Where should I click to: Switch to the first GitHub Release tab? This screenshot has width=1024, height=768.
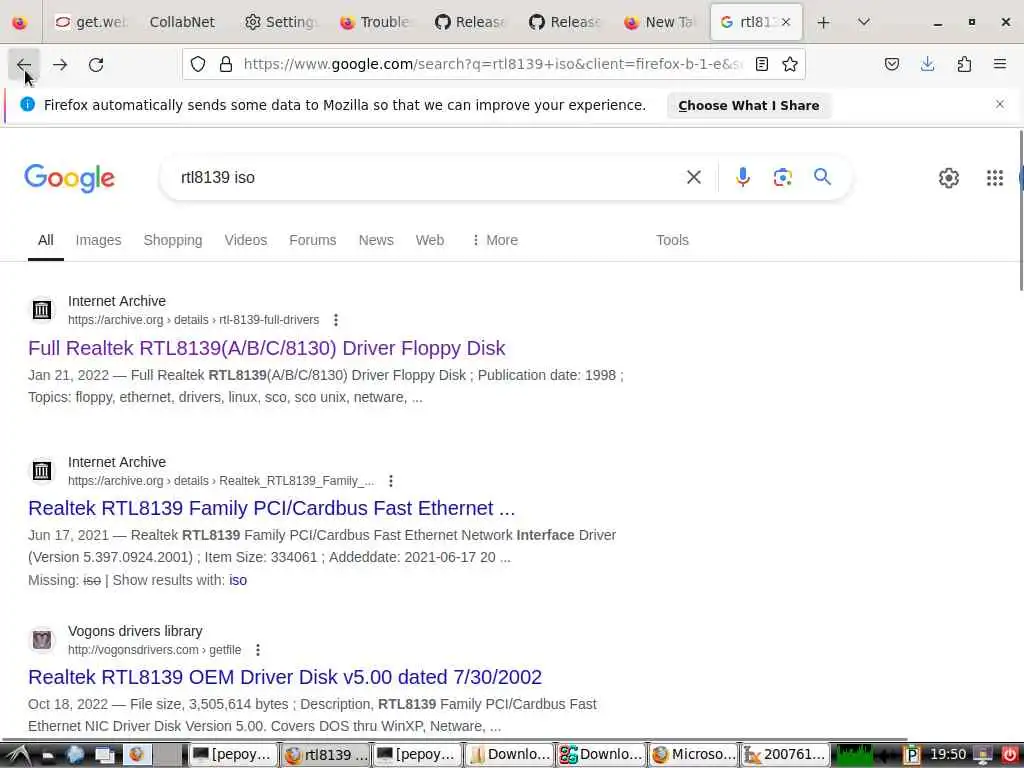tap(470, 22)
